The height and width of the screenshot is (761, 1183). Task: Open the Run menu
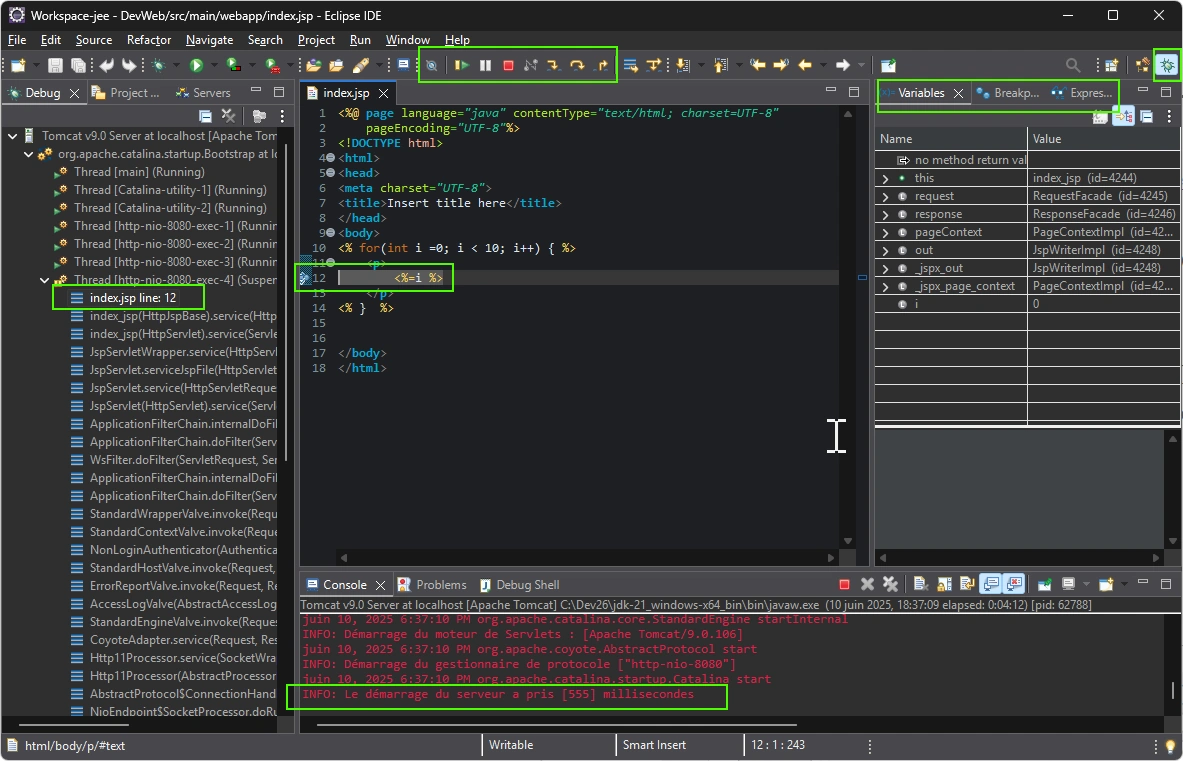coord(360,40)
